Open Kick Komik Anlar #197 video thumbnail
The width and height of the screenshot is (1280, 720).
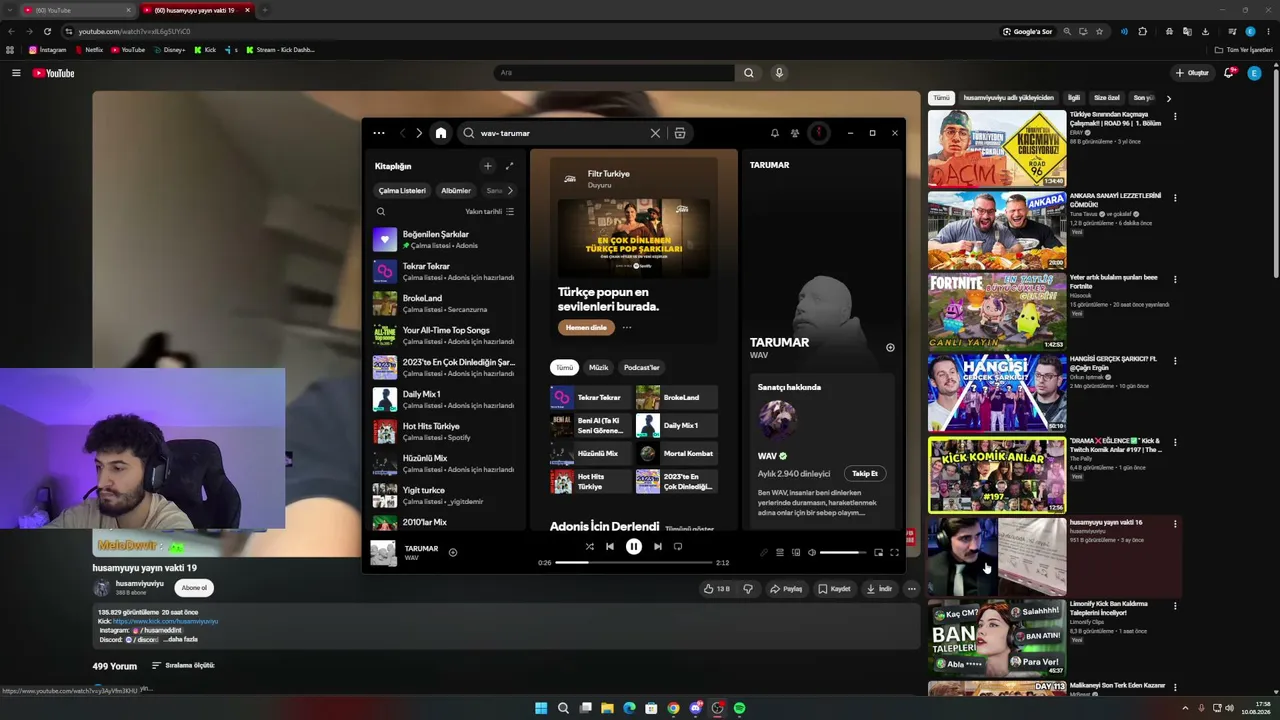(997, 475)
